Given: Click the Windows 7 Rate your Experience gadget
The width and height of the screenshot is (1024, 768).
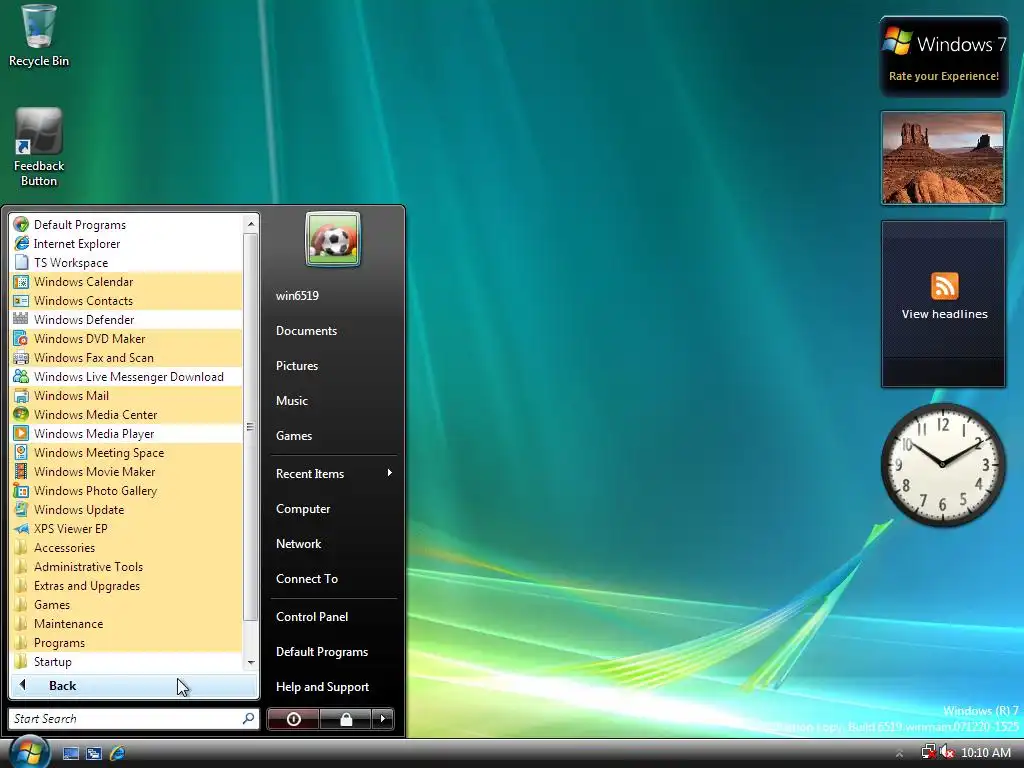Looking at the screenshot, I should (943, 57).
